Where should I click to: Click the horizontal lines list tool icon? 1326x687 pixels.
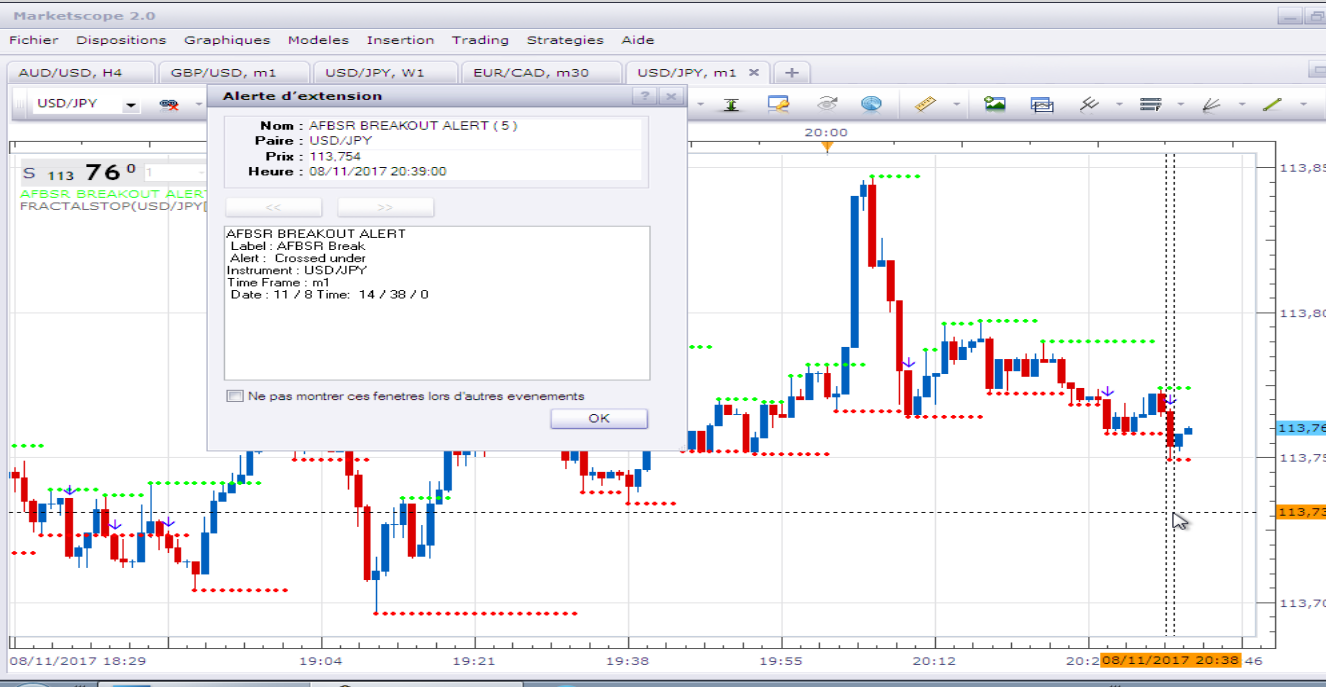point(1150,103)
